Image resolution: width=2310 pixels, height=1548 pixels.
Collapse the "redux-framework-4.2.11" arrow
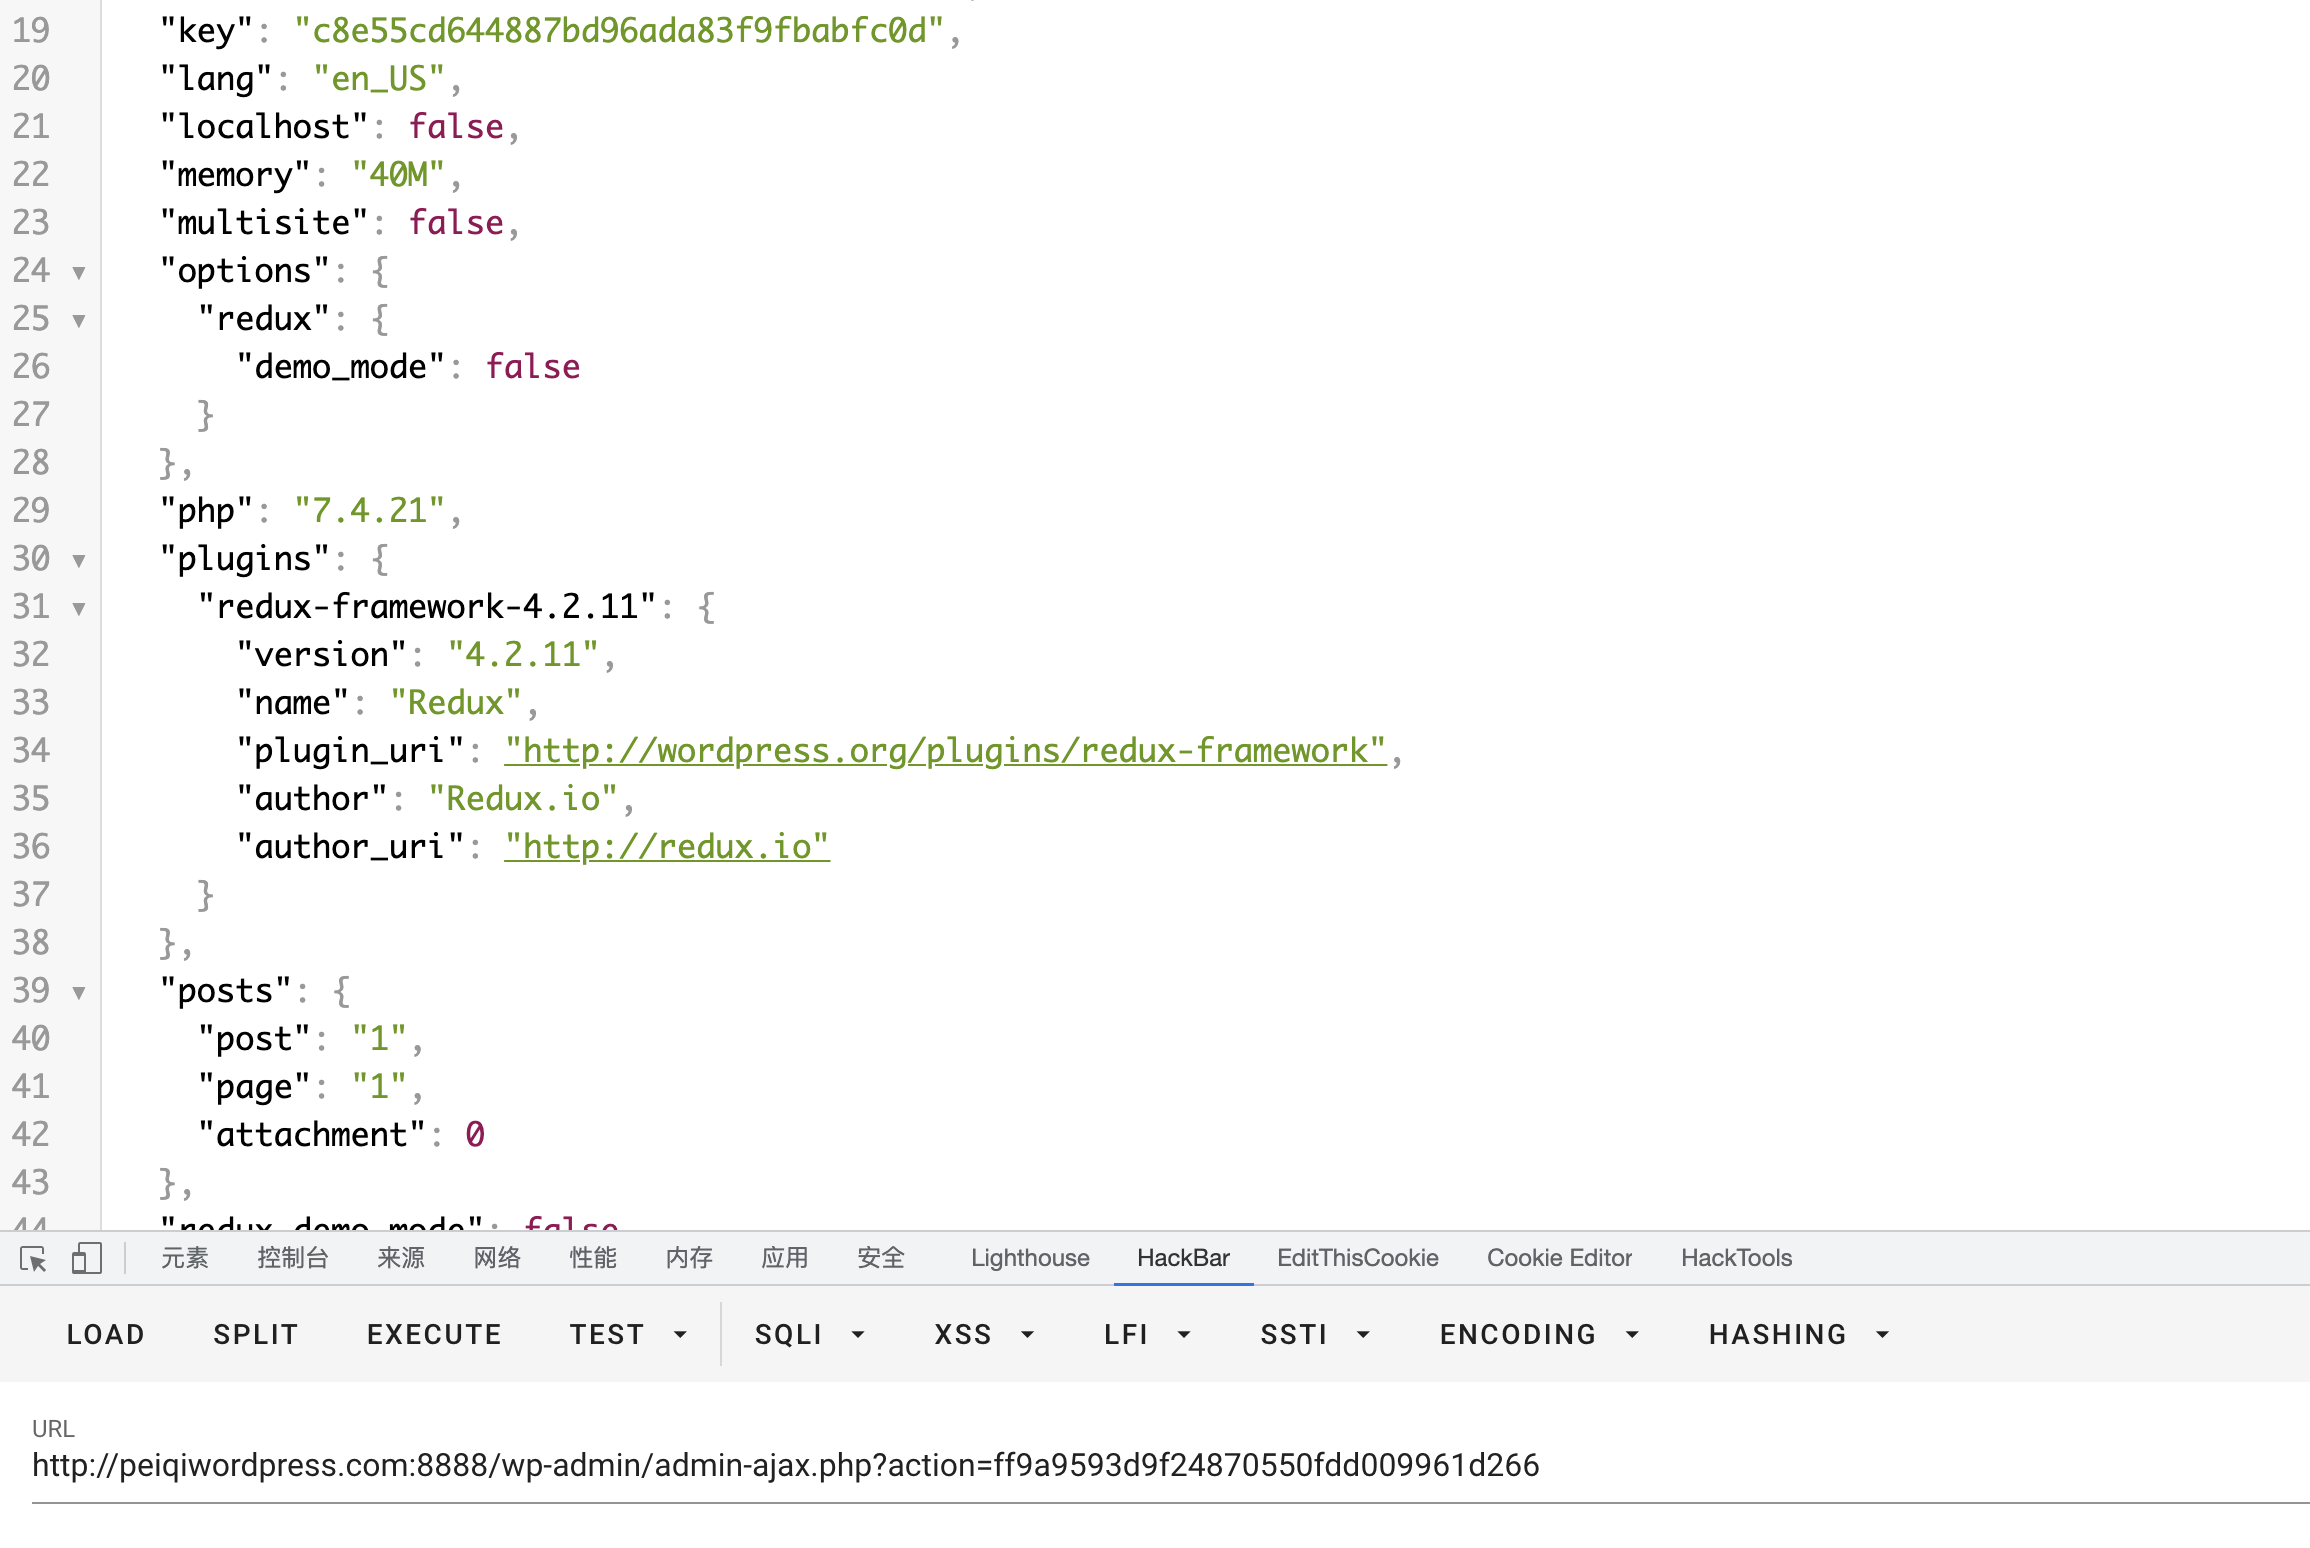[79, 608]
